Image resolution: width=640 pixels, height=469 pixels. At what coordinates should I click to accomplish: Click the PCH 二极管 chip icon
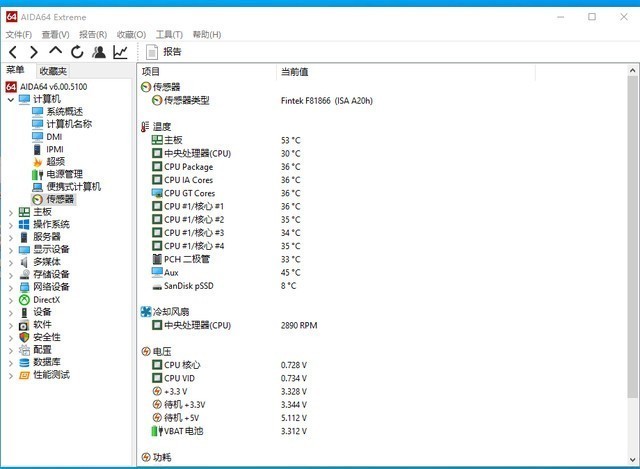coord(157,259)
